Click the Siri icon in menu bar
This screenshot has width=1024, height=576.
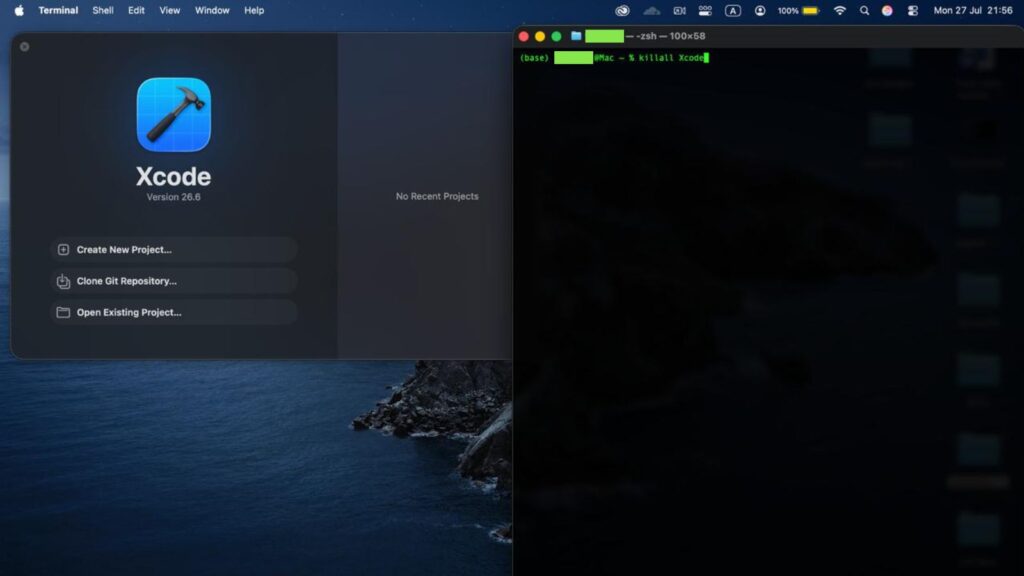[x=887, y=10]
